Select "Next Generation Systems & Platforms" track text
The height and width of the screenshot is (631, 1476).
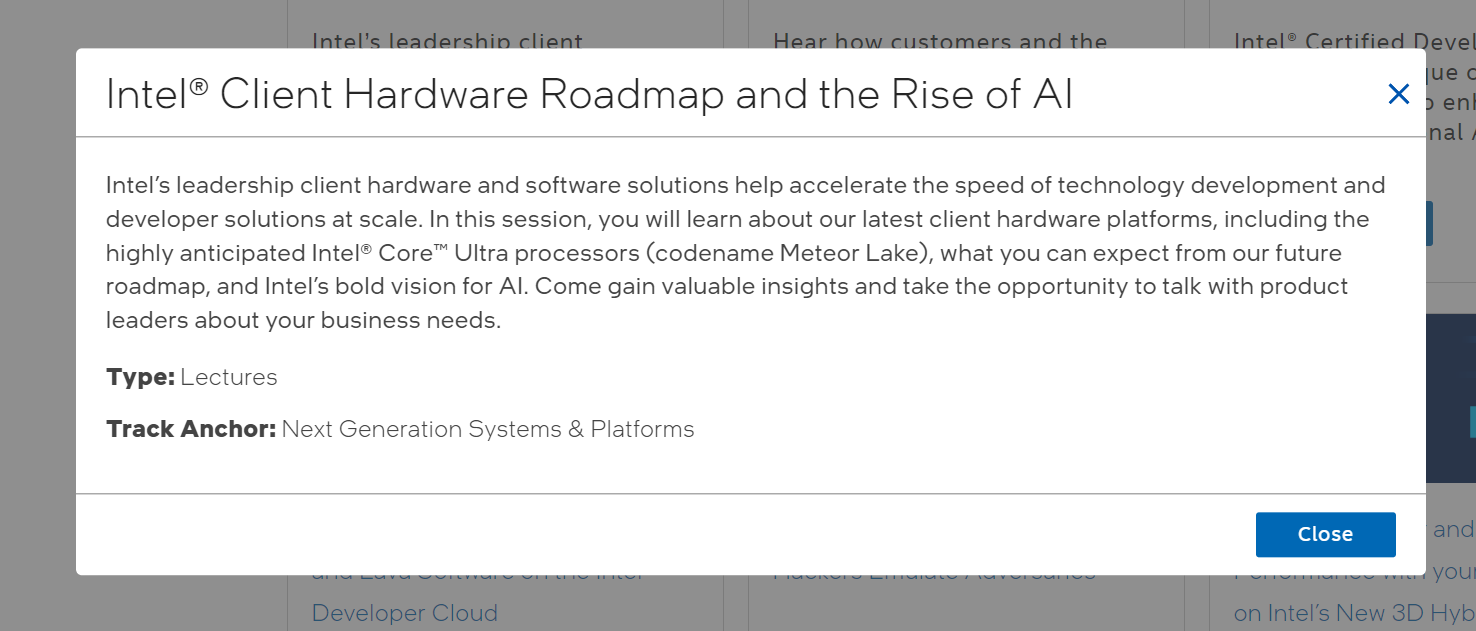(x=488, y=429)
